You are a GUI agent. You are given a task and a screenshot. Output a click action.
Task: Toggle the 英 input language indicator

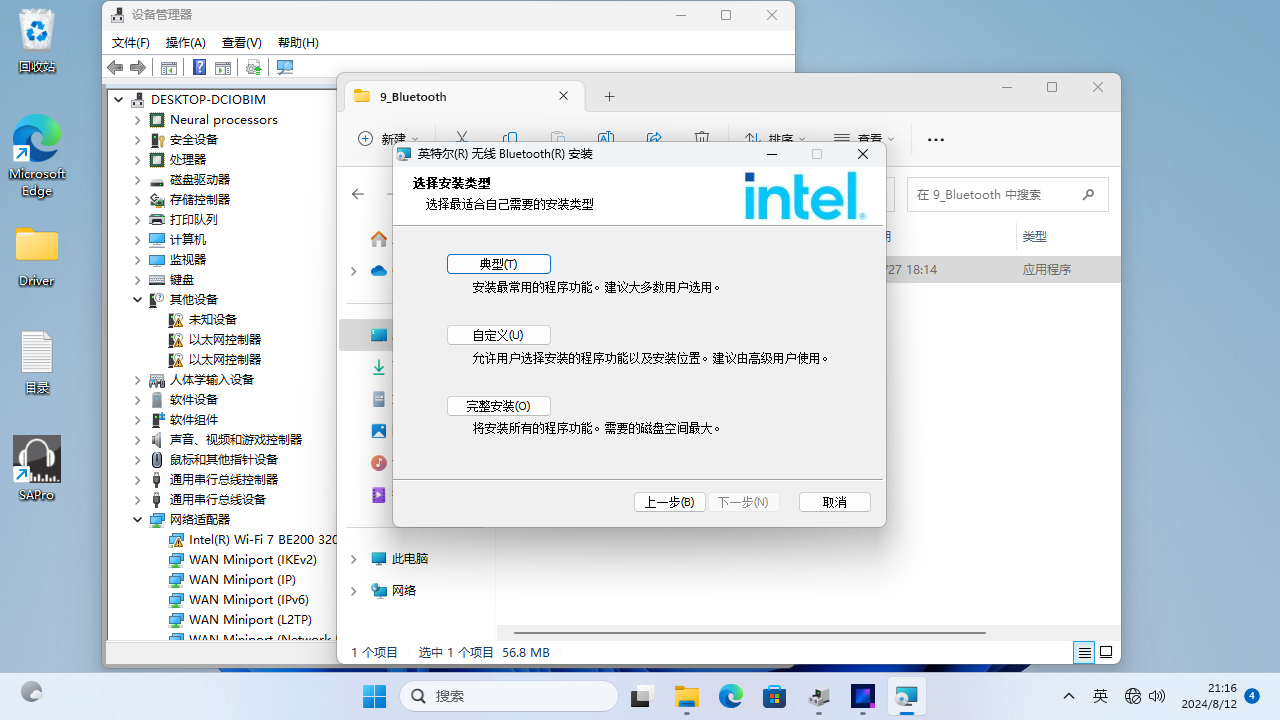(x=1100, y=696)
